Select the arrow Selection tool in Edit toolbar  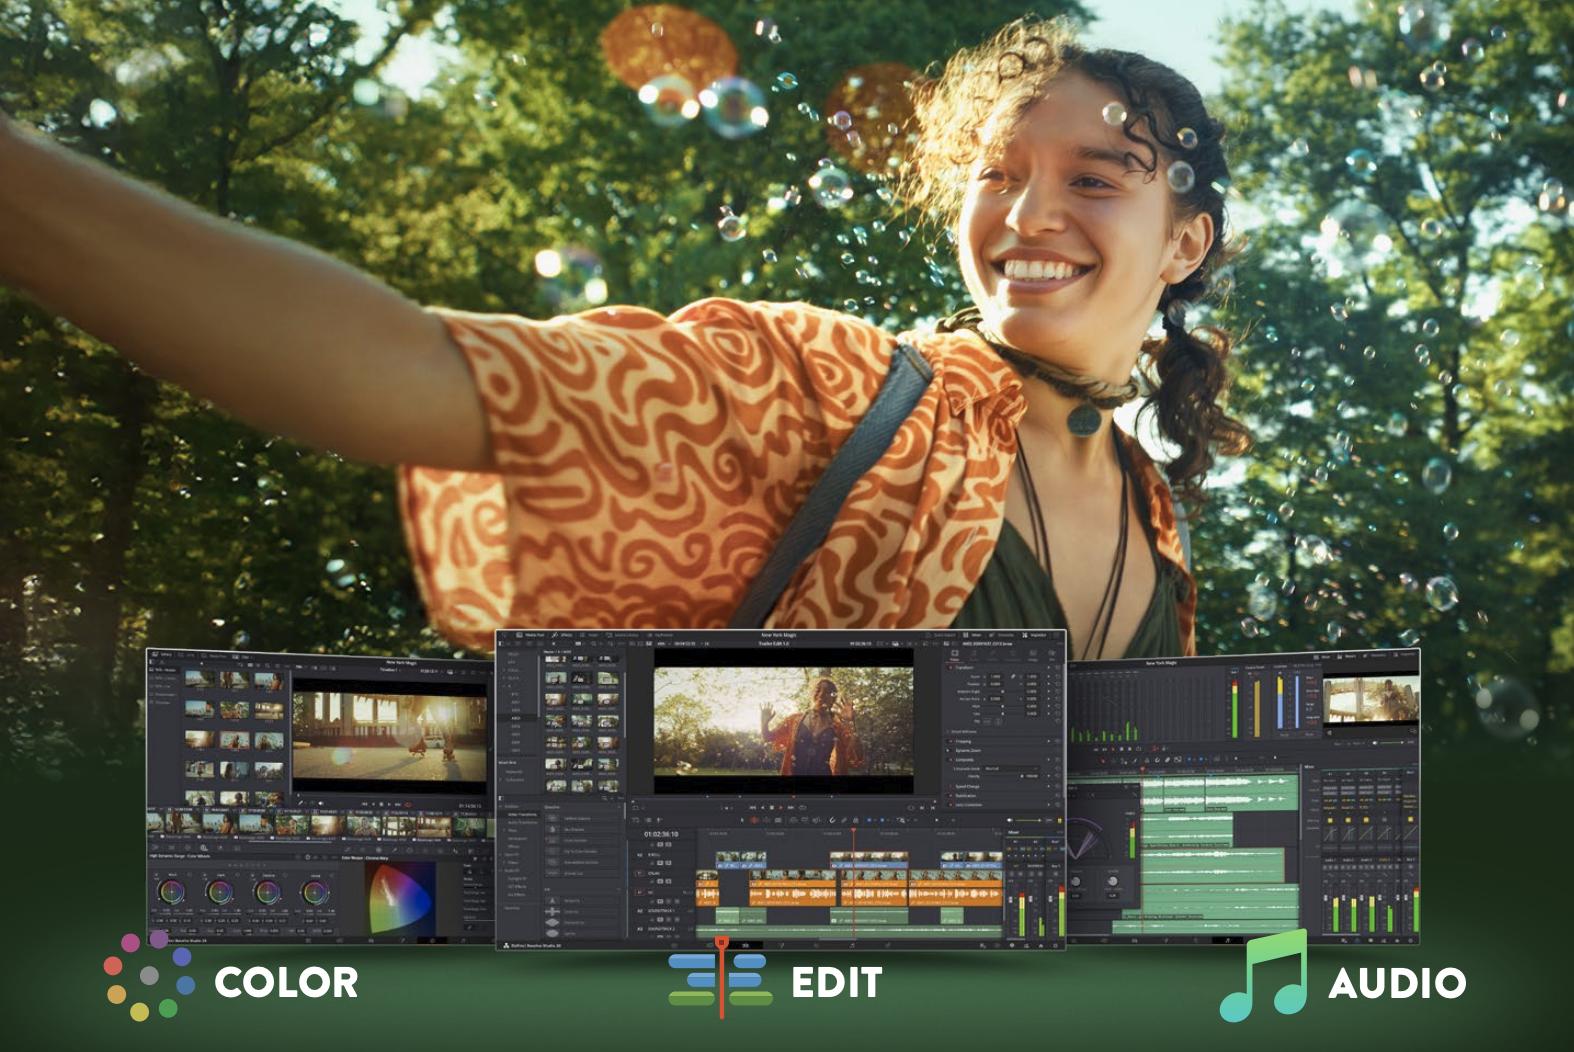[742, 820]
